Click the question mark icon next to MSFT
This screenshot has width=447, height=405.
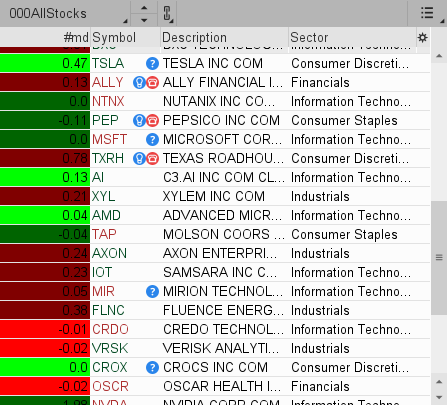pos(152,139)
